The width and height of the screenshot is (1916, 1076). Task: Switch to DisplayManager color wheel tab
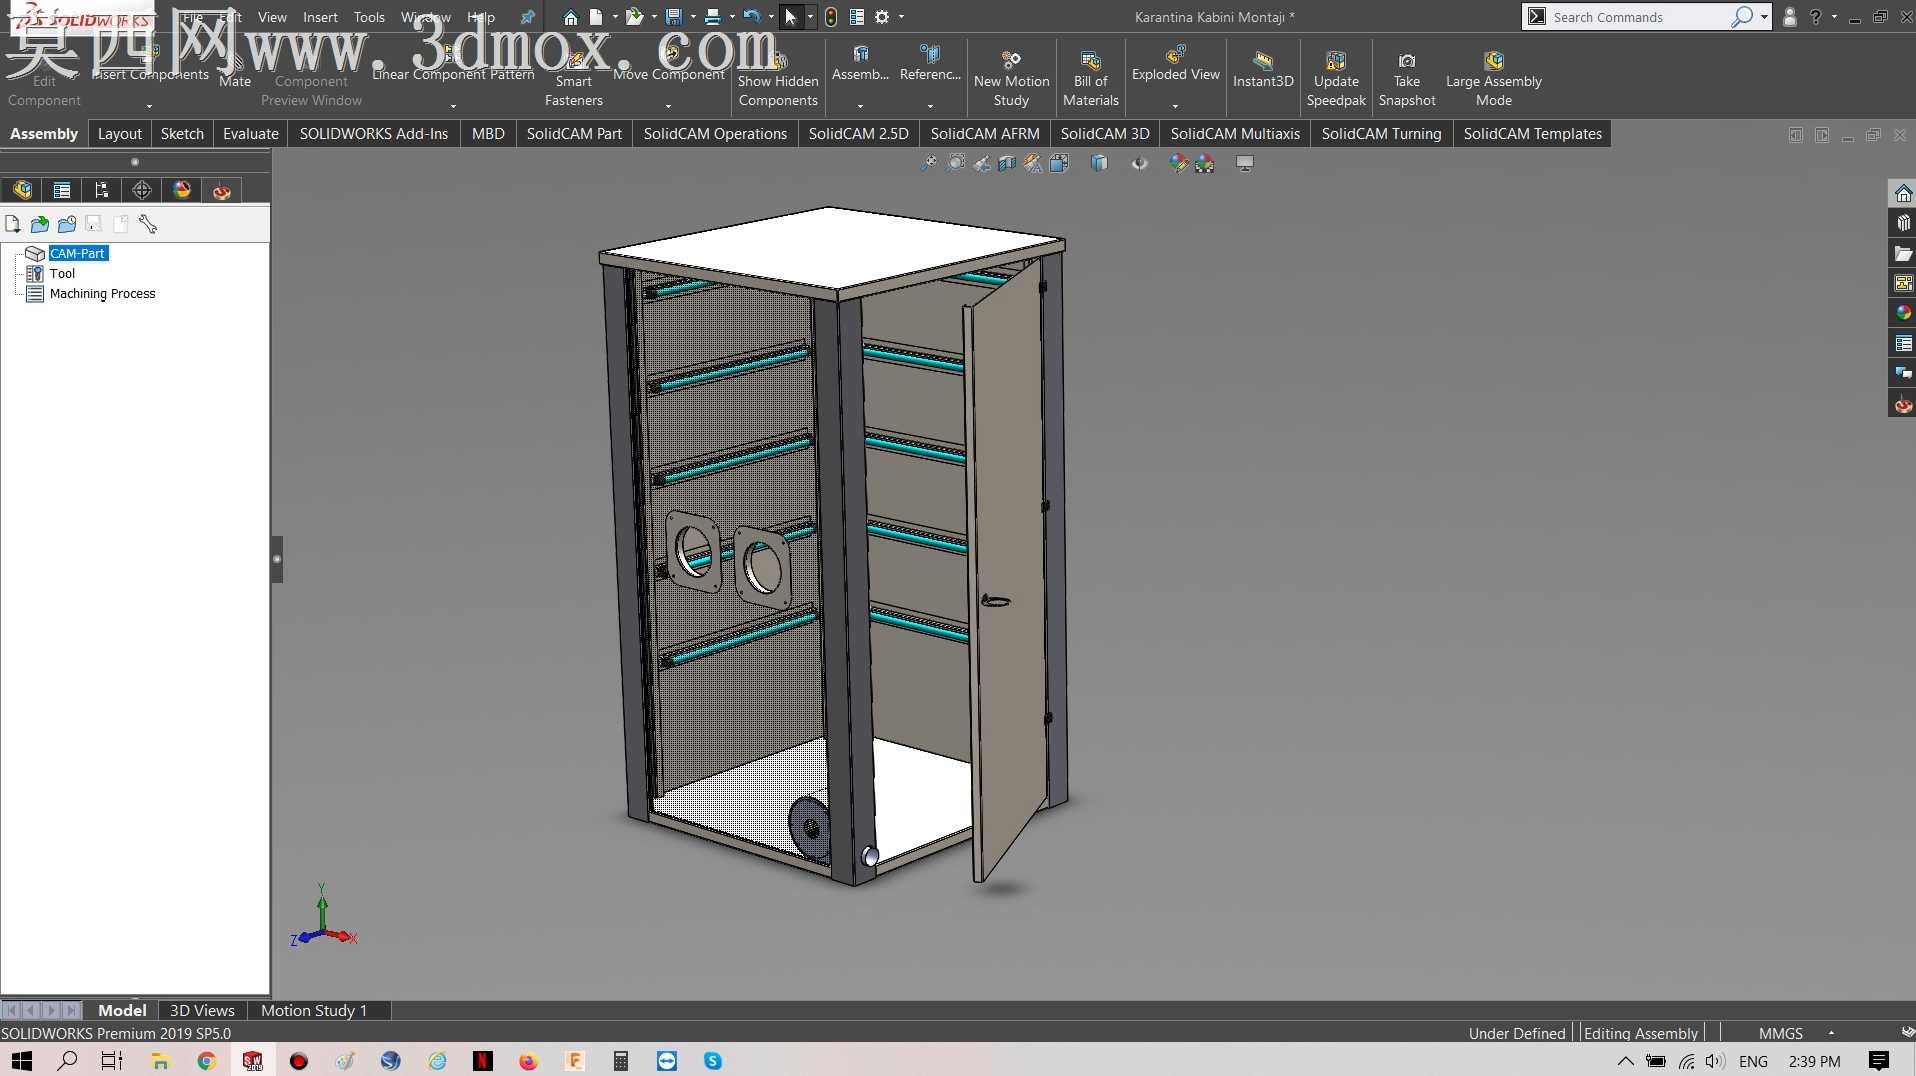(182, 190)
